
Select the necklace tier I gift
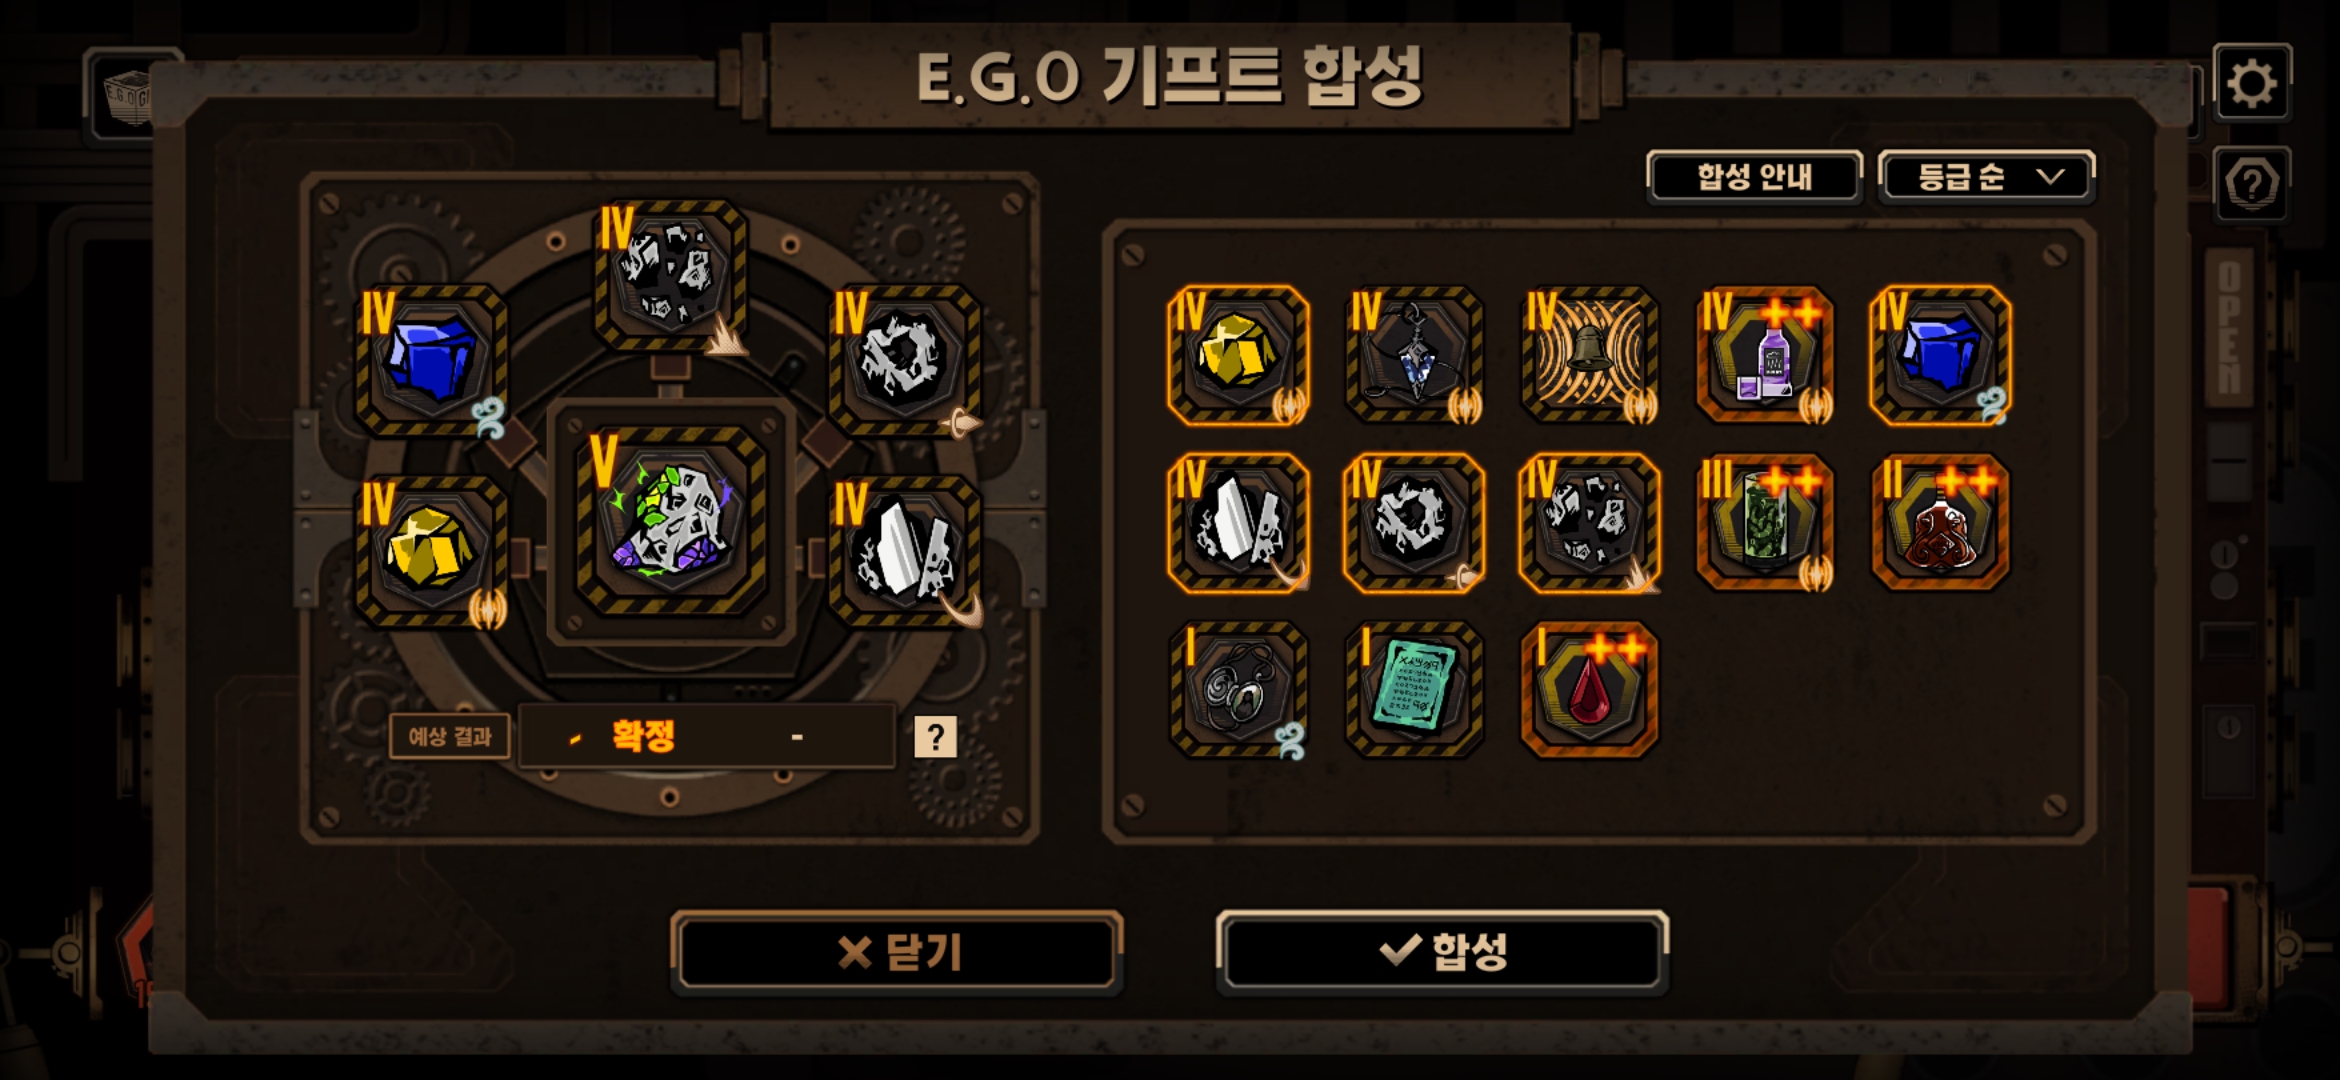click(1238, 689)
